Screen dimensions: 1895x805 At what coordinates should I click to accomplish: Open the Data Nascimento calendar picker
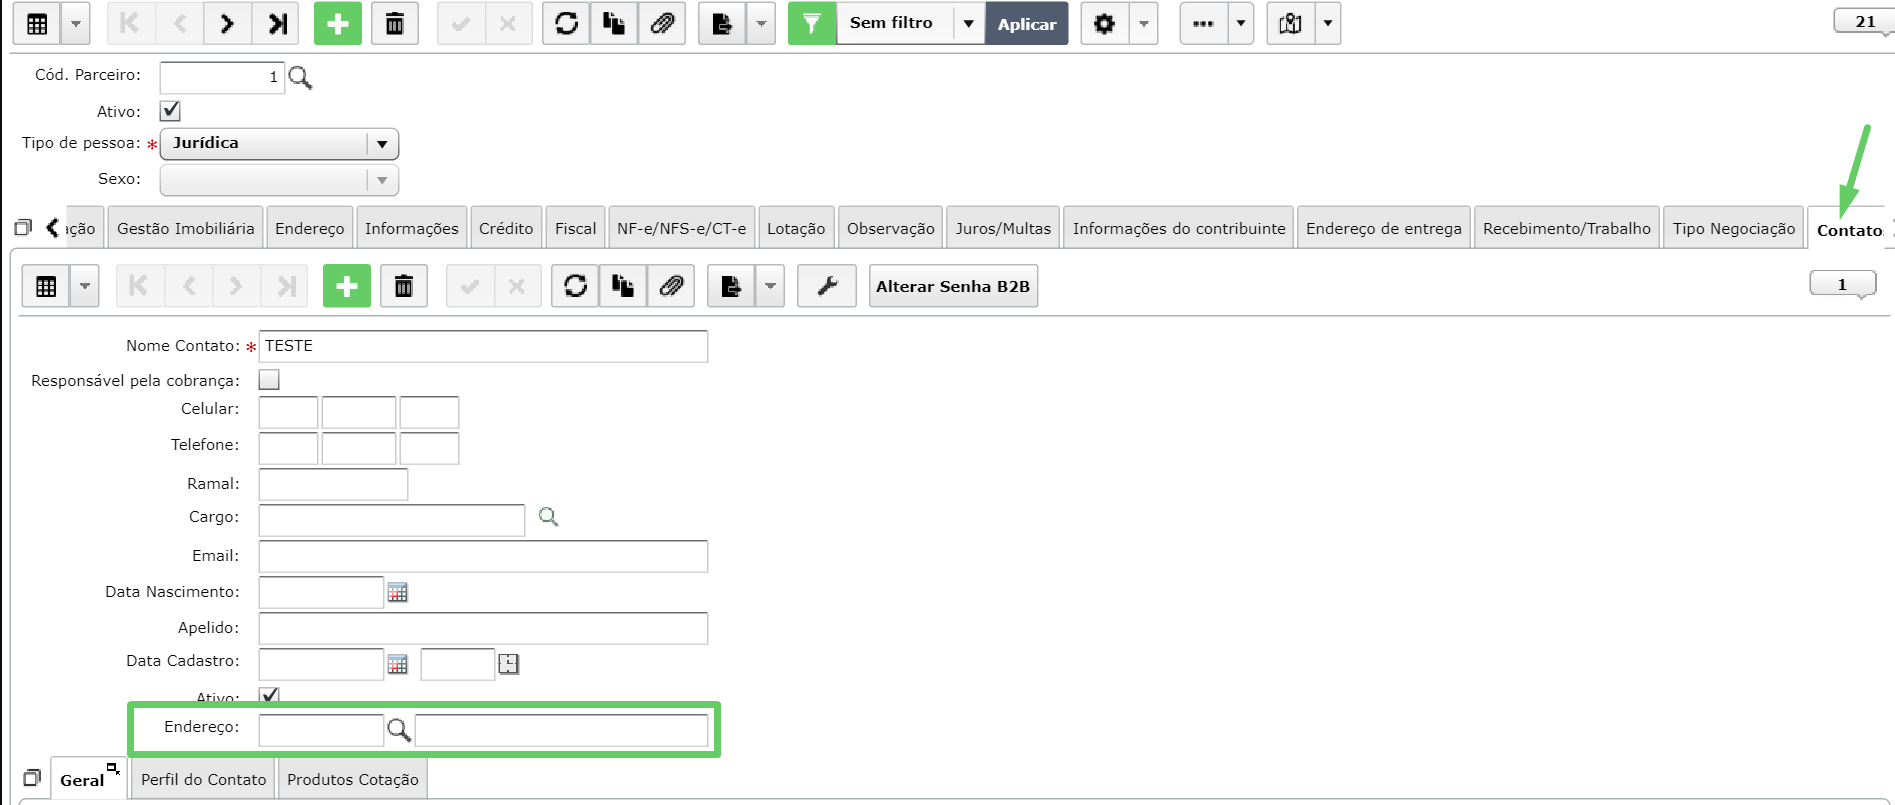coord(398,592)
